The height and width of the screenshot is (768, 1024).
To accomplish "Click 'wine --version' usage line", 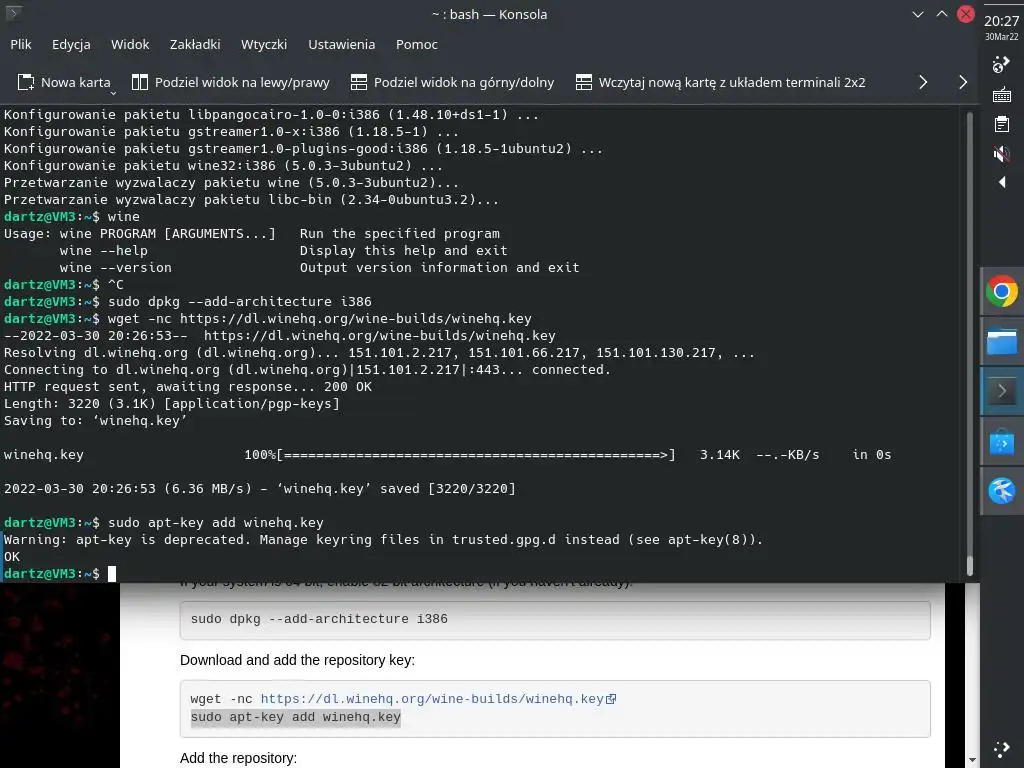I will point(319,268).
